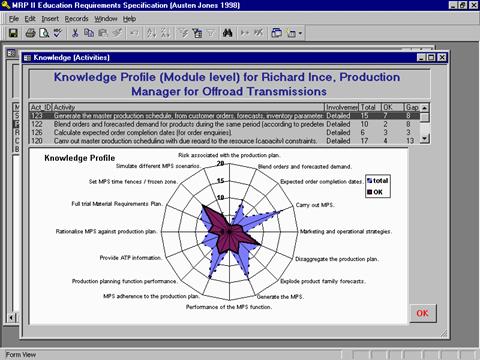Image resolution: width=480 pixels, height=360 pixels.
Task: Click the activity list scroll up arrow
Action: 424,108
